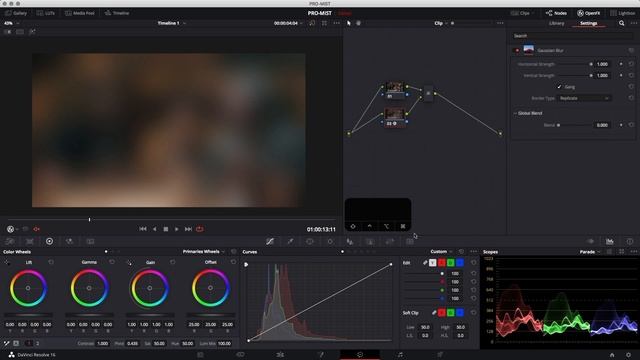Toggle the Gang checkbox
Screen dimensions: 640x360
tap(559, 87)
